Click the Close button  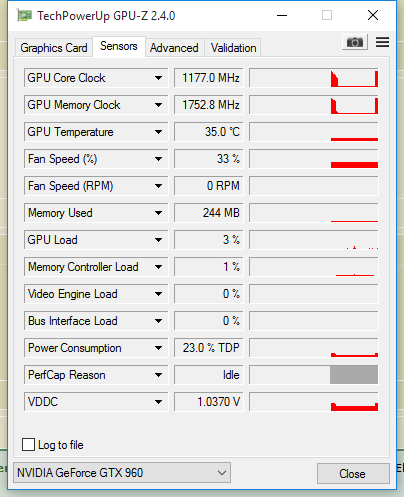point(353,474)
